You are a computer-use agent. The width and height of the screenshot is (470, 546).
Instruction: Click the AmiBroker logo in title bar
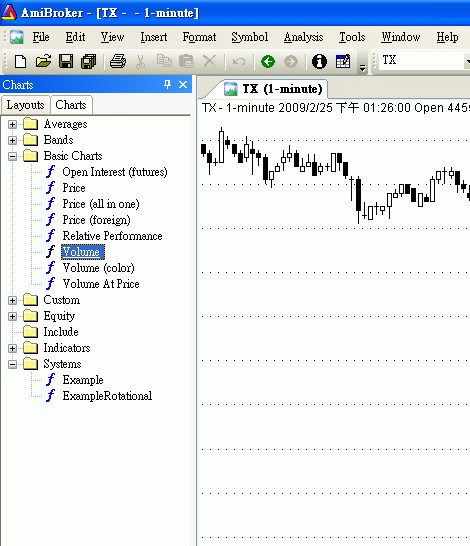pos(9,12)
